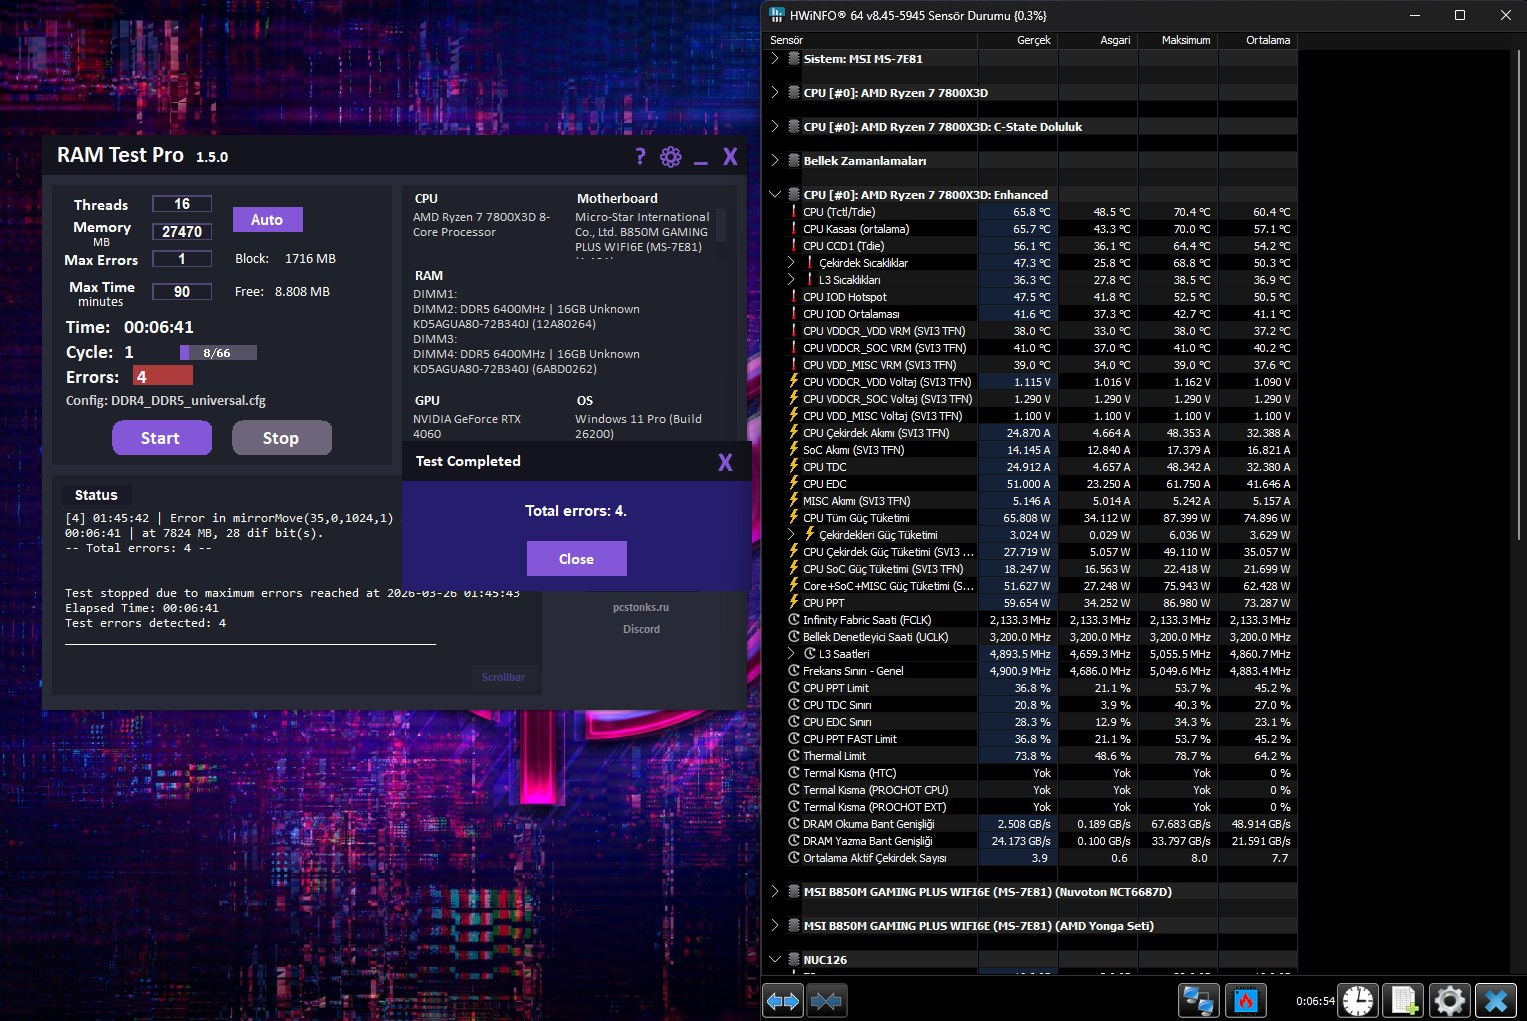Click the flame chip icon in HWiNFO

(x=1246, y=1000)
